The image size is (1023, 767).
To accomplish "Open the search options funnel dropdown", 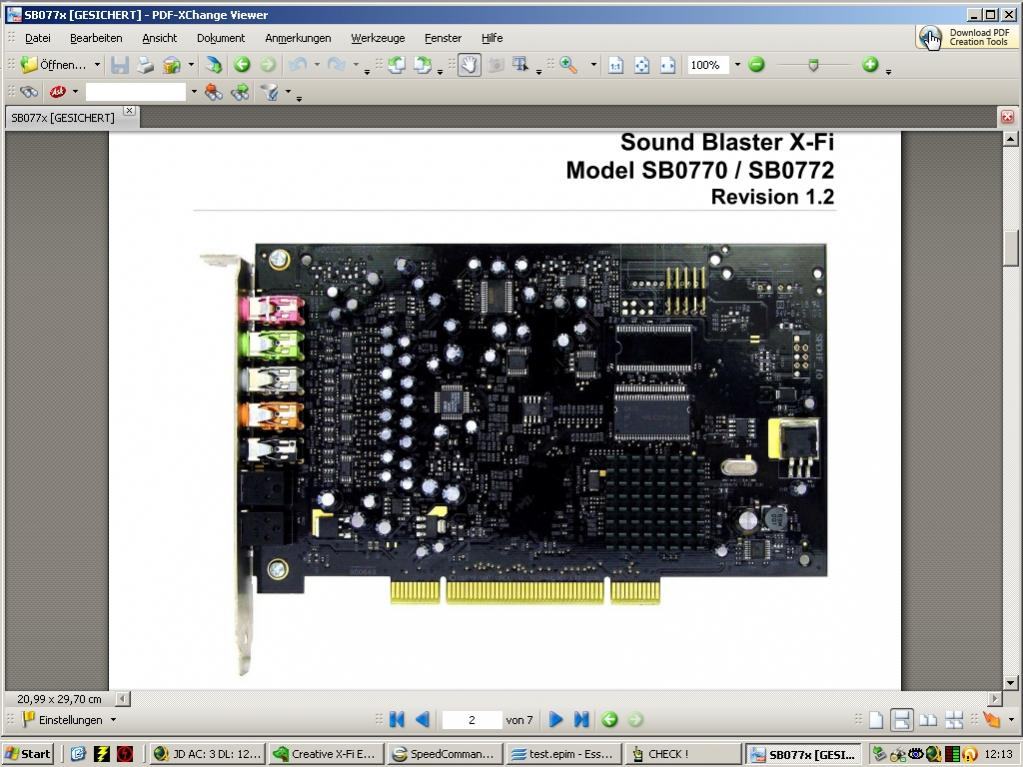I will [288, 92].
